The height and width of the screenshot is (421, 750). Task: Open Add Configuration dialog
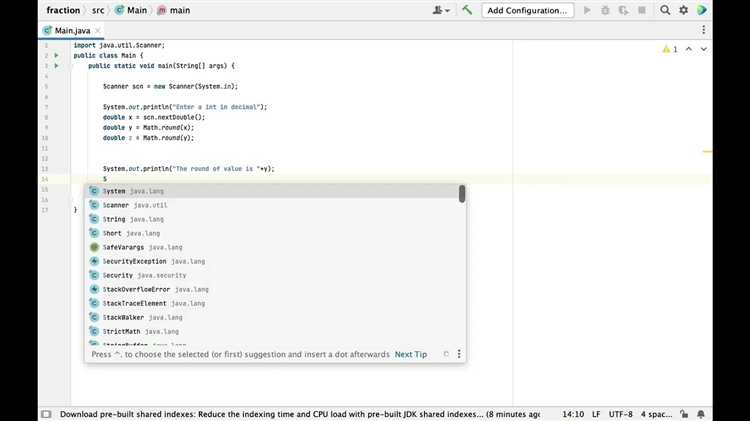click(528, 10)
